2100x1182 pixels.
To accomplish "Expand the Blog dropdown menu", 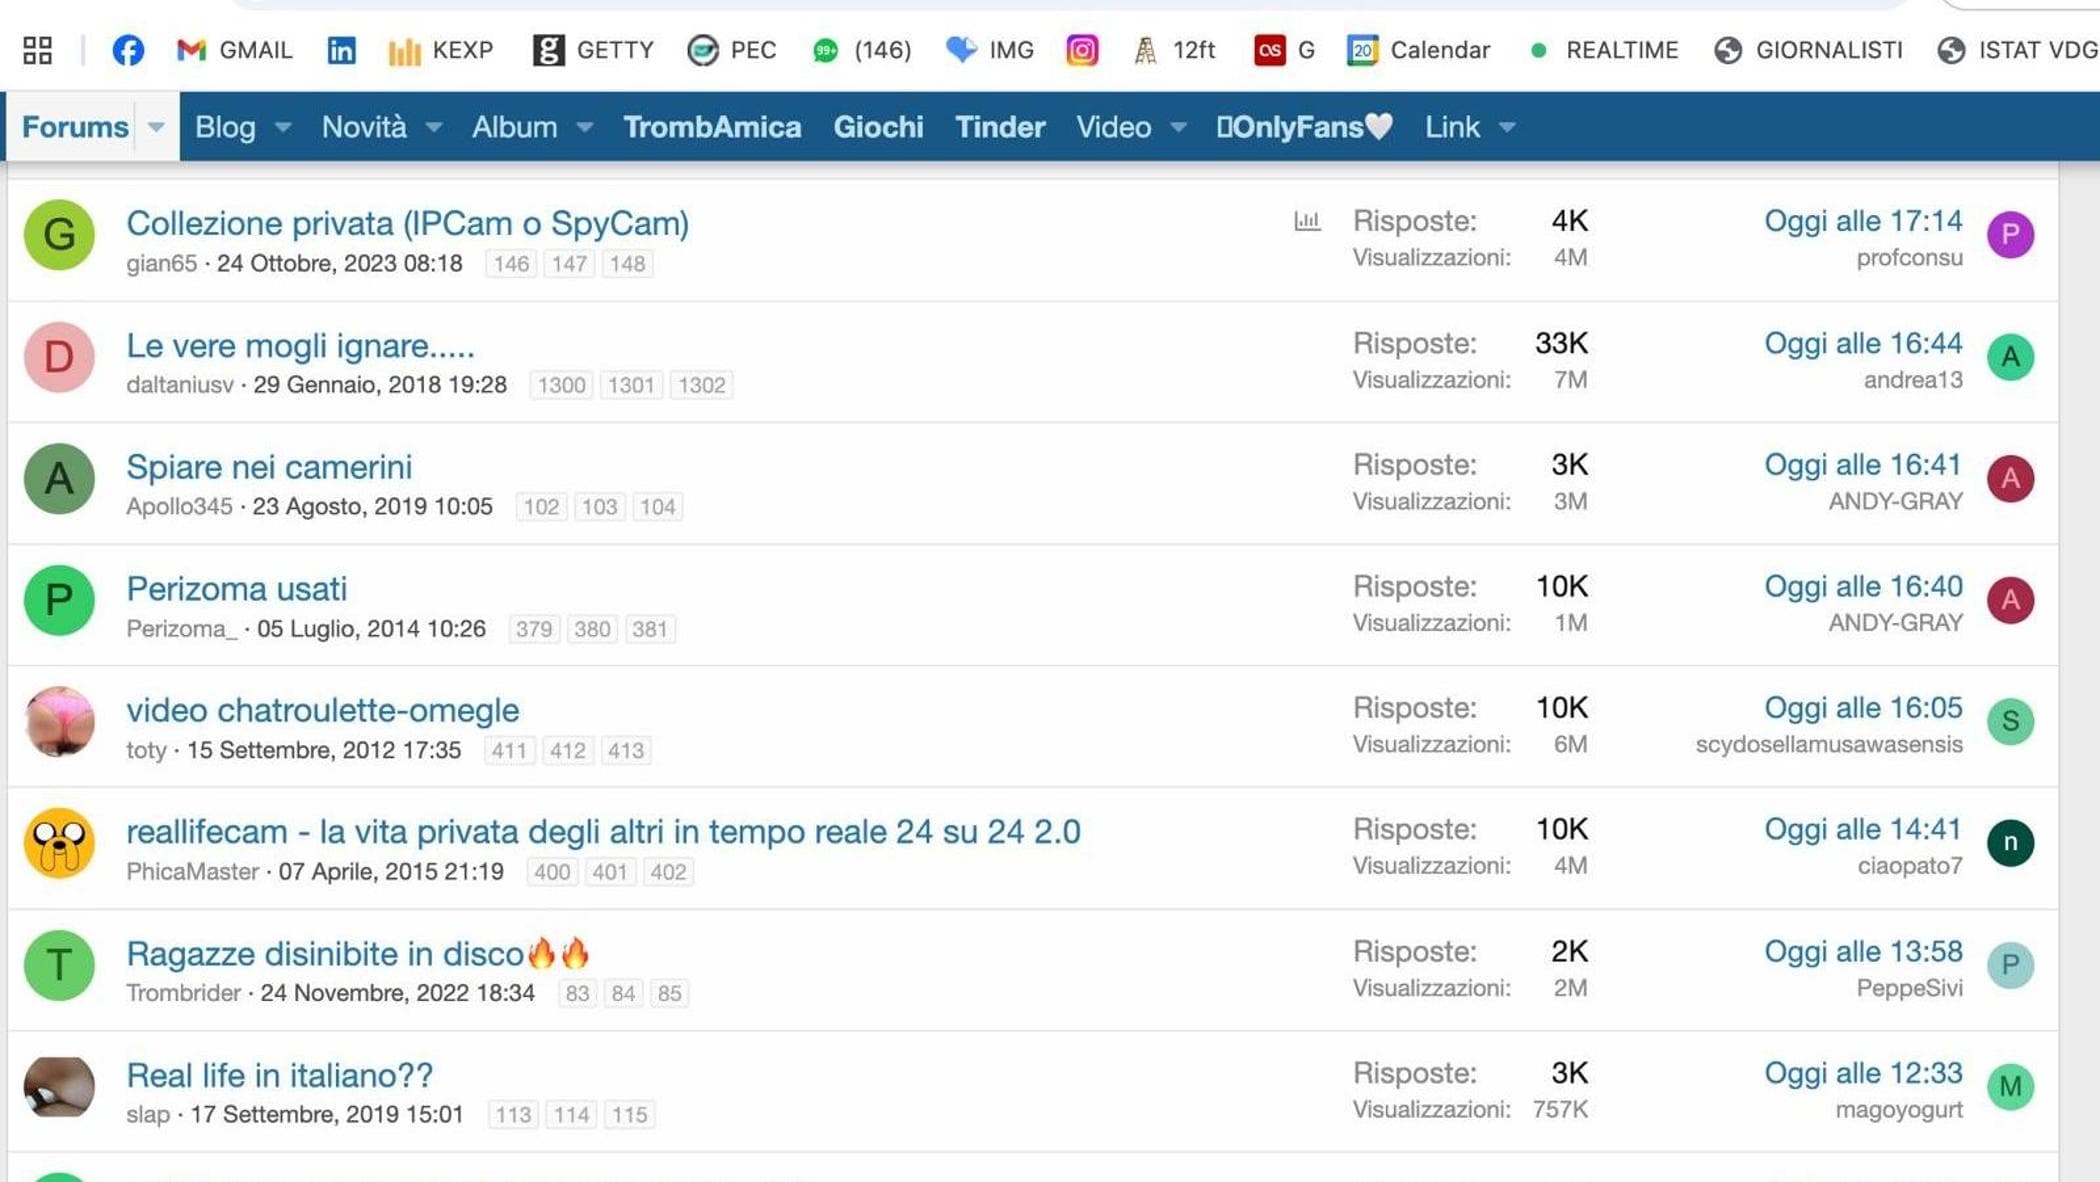I will click(283, 127).
